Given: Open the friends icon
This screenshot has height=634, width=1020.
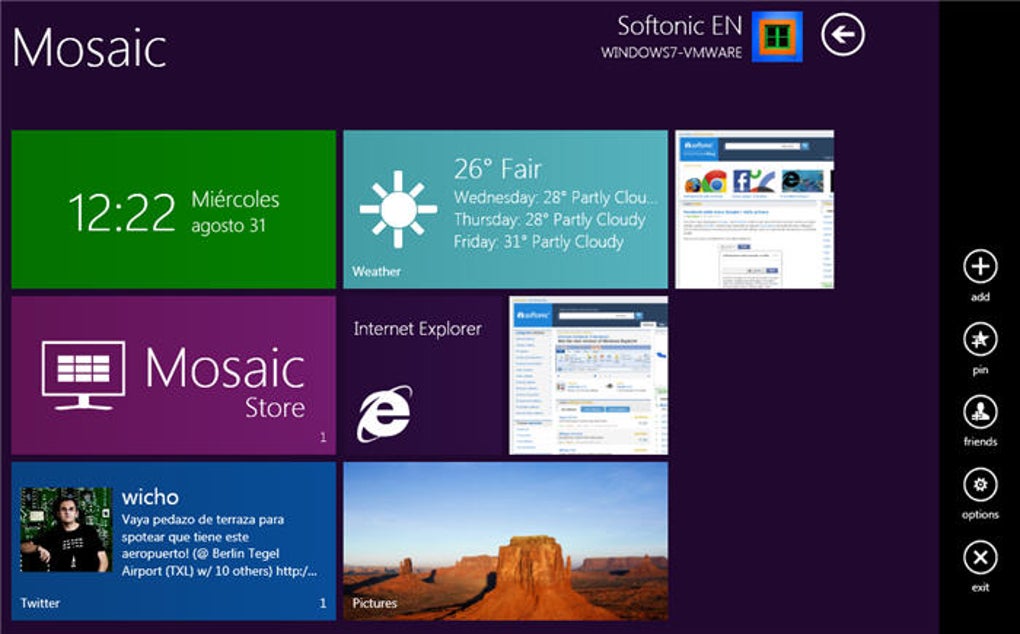Looking at the screenshot, I should click(x=980, y=412).
